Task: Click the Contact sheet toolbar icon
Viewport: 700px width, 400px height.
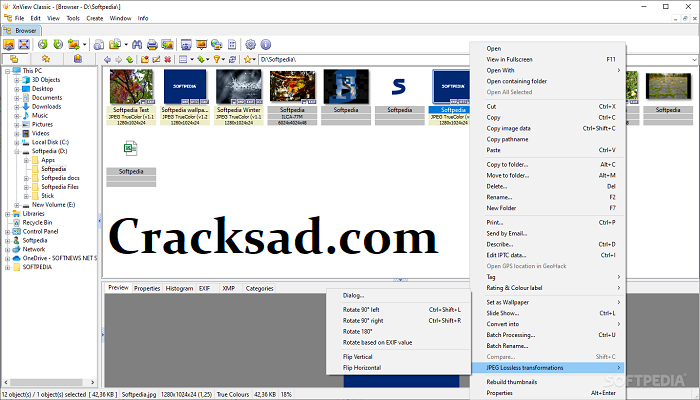Action: 232,44
